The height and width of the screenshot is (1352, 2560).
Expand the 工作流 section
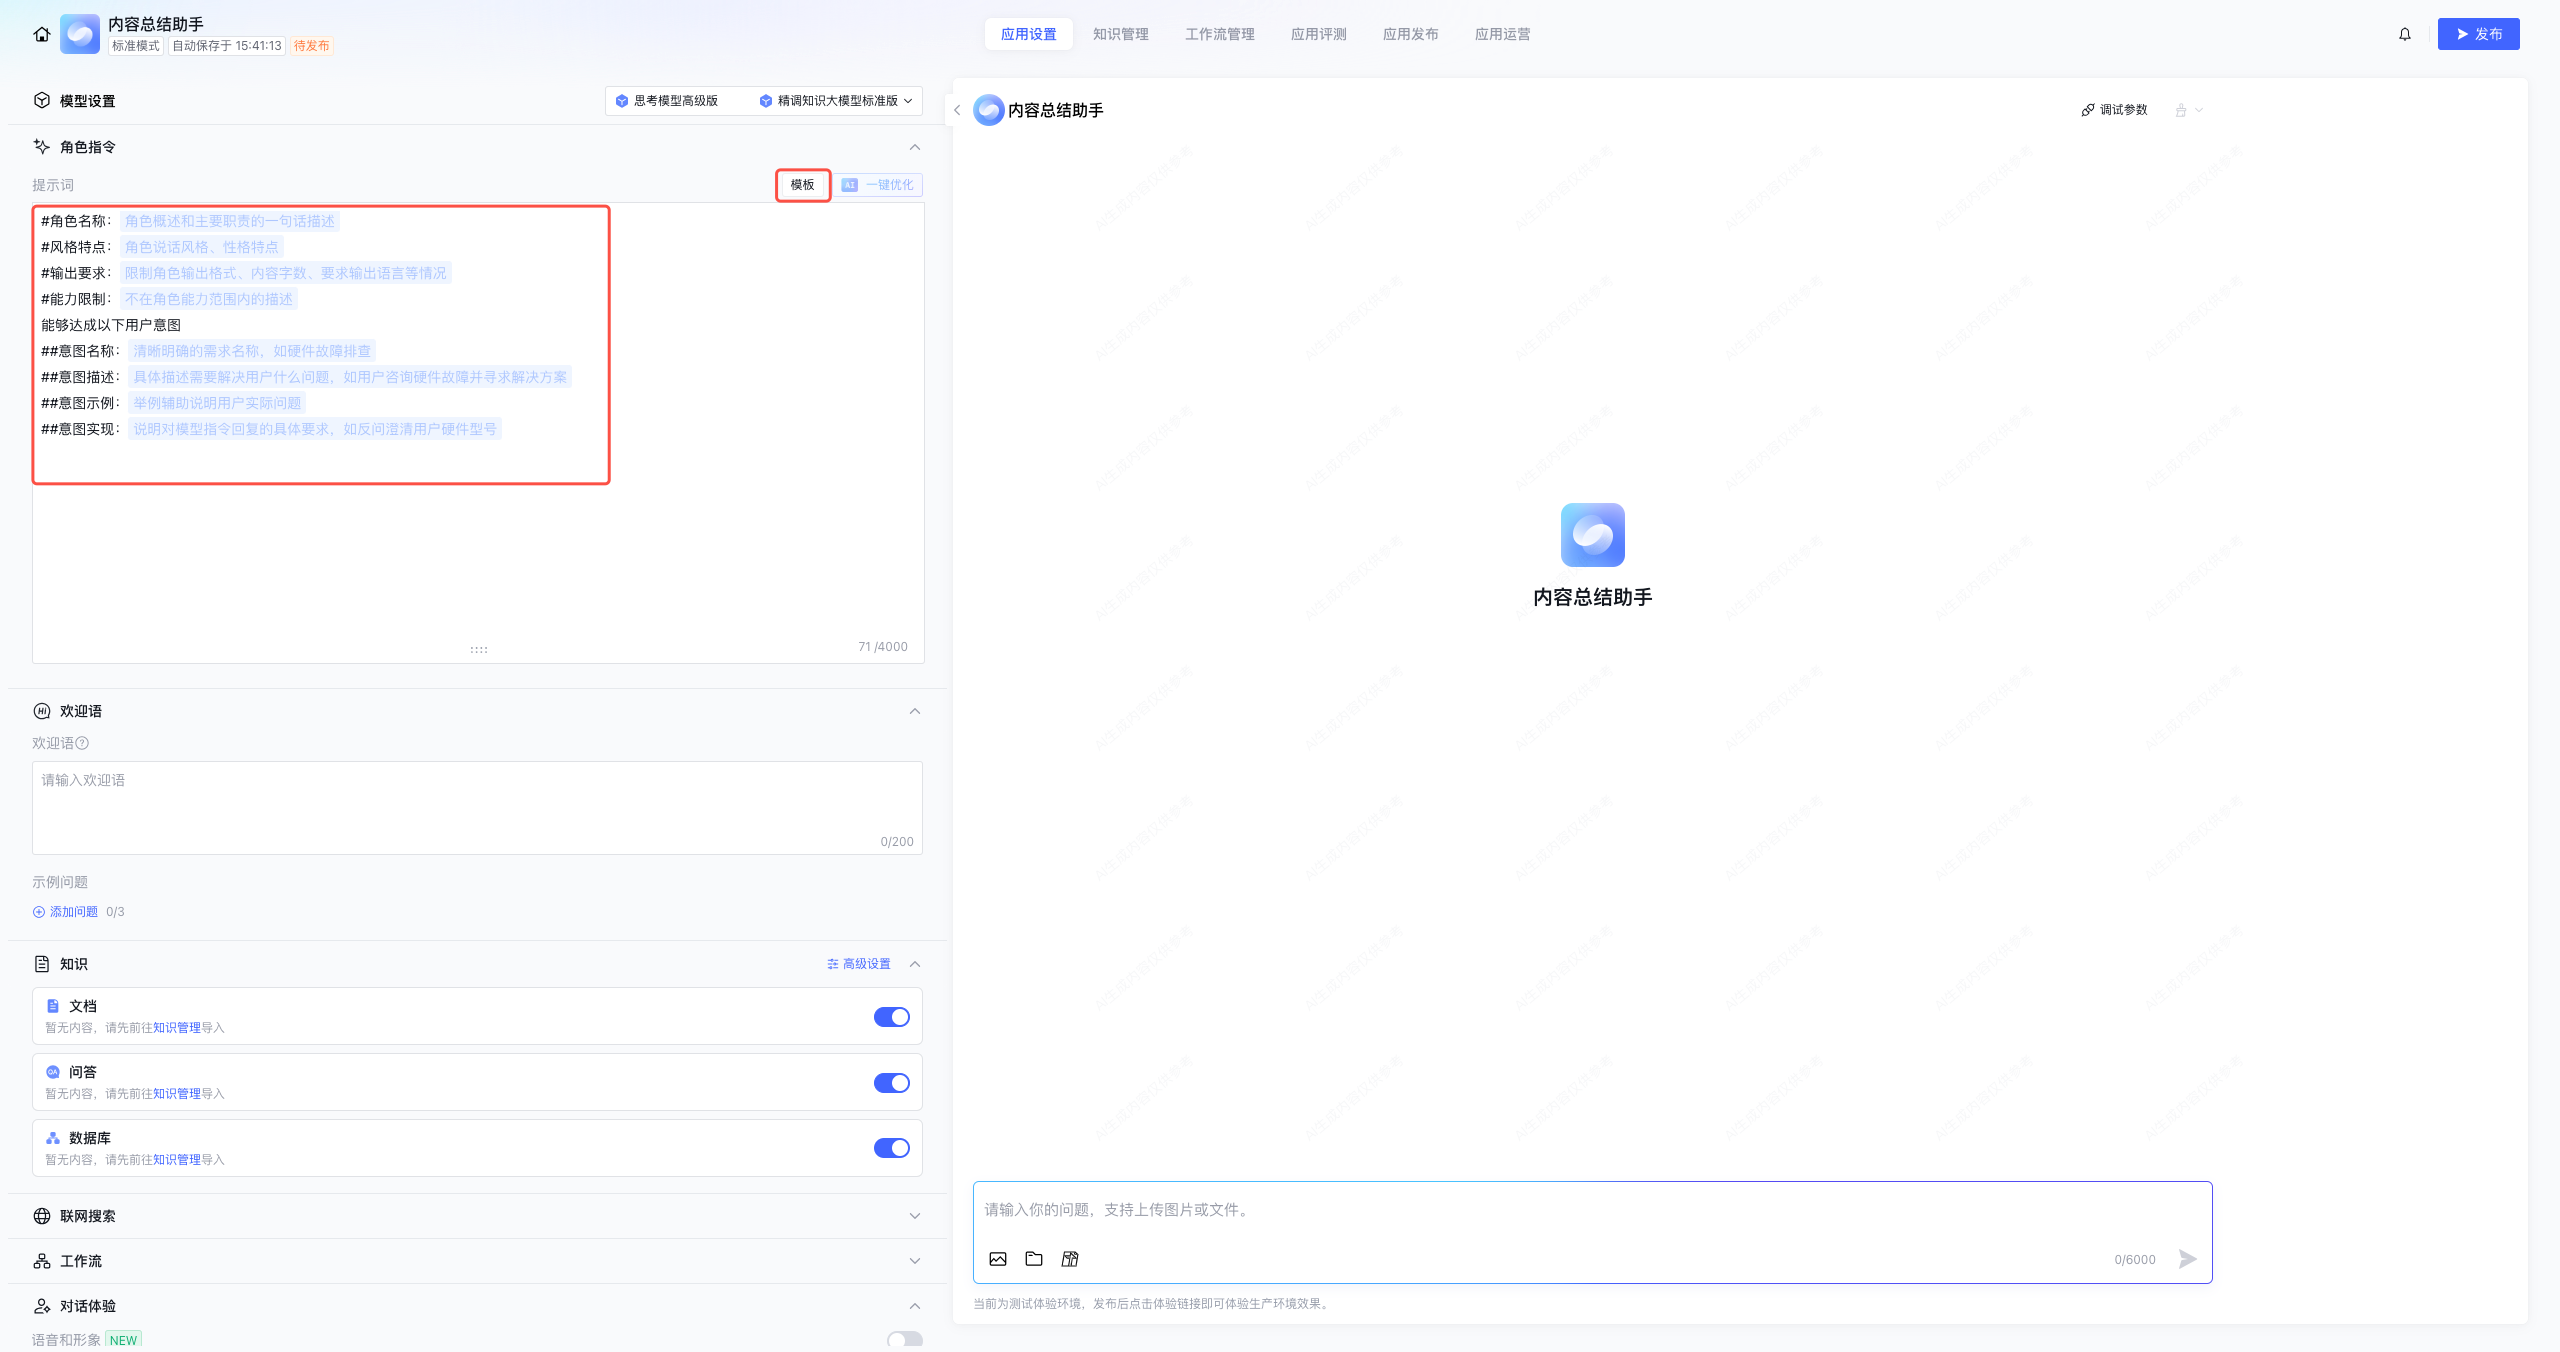coord(914,1261)
